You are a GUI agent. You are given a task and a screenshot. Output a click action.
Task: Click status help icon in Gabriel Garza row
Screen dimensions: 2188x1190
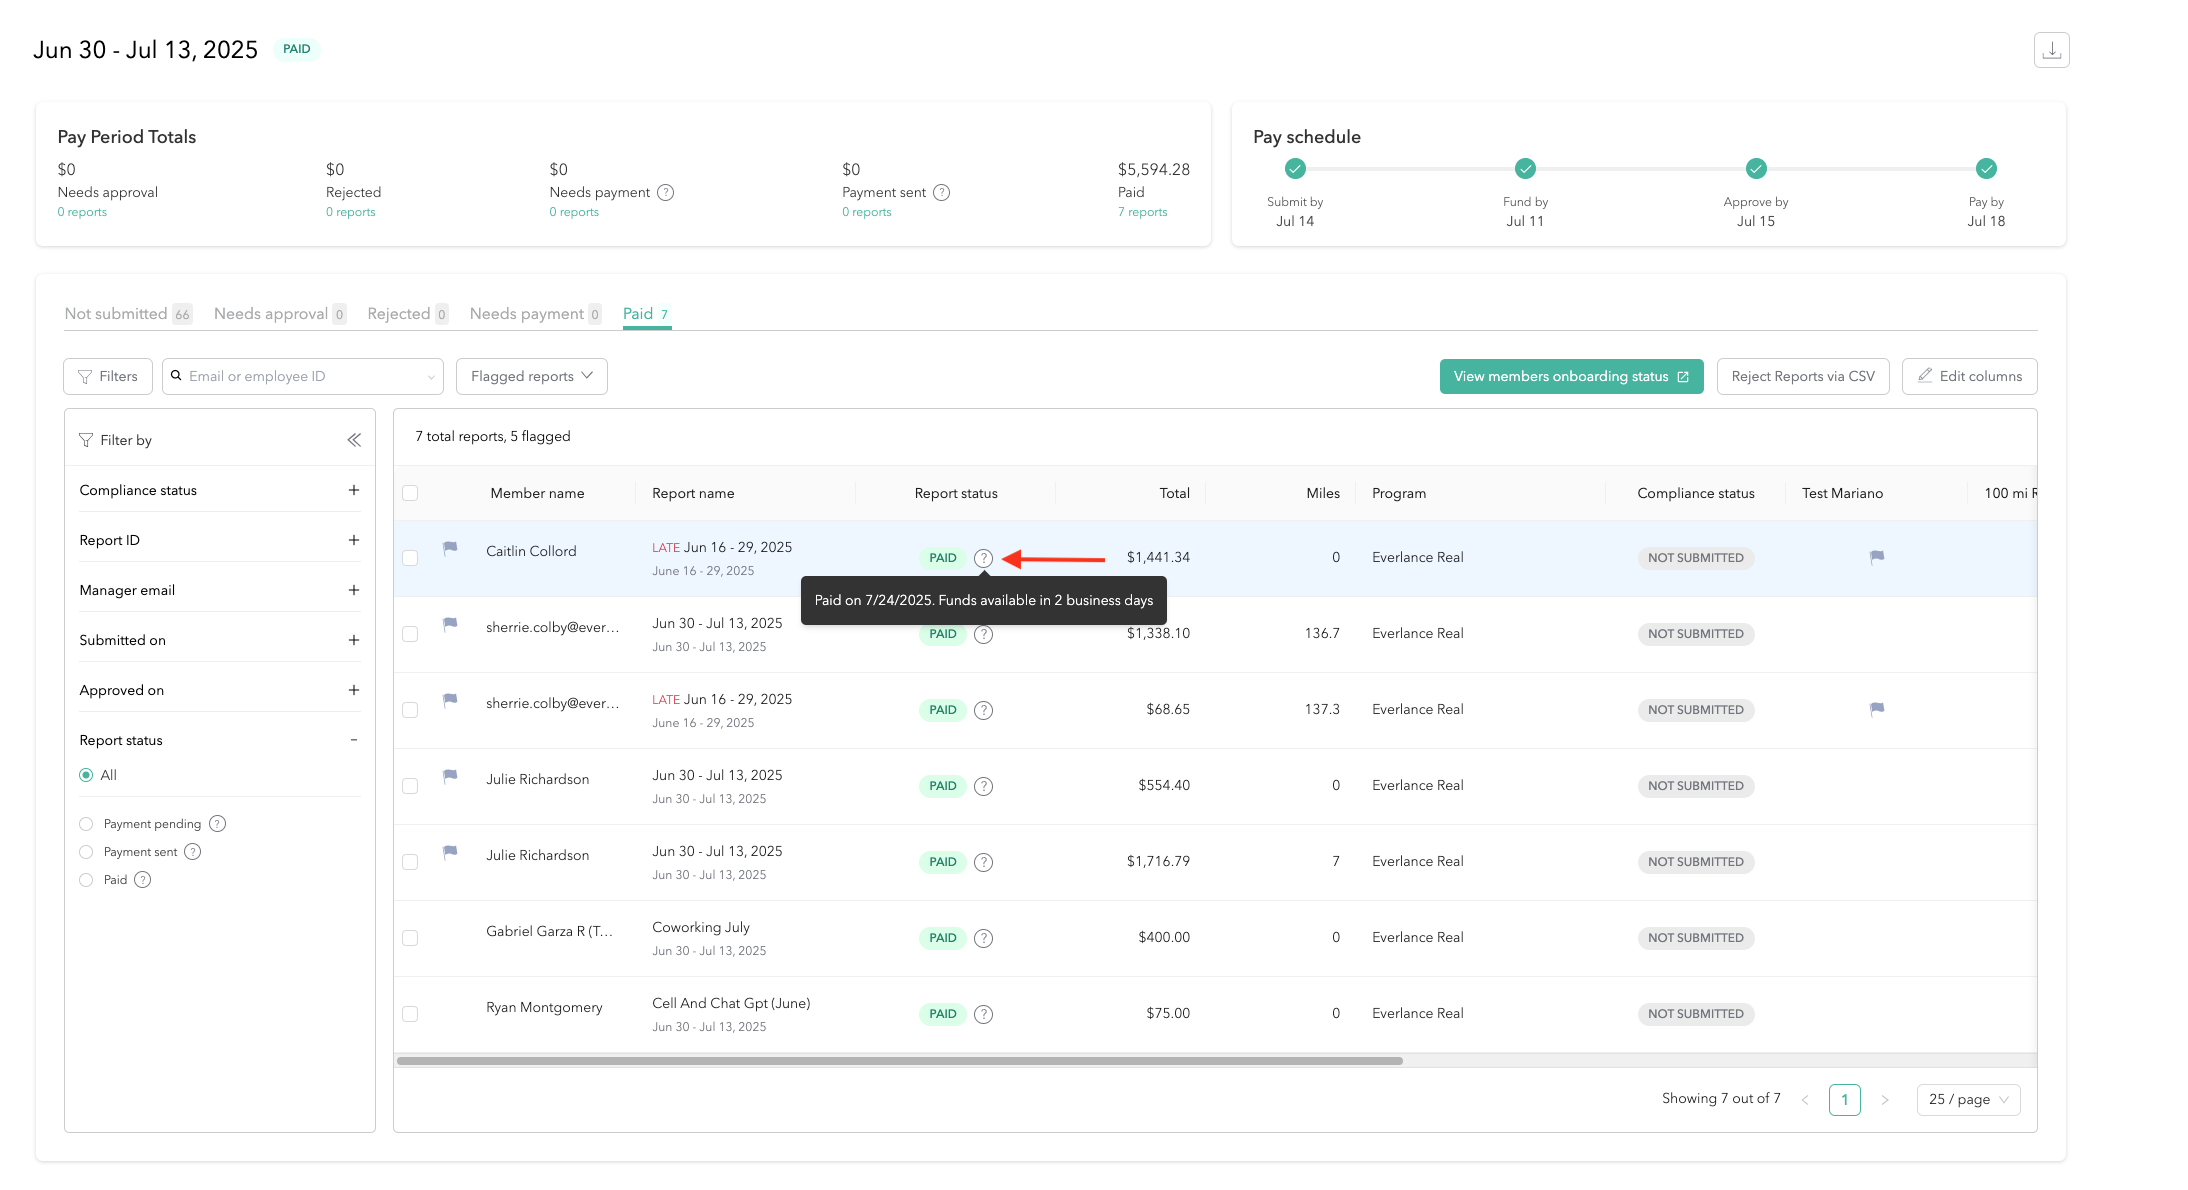[x=983, y=938]
